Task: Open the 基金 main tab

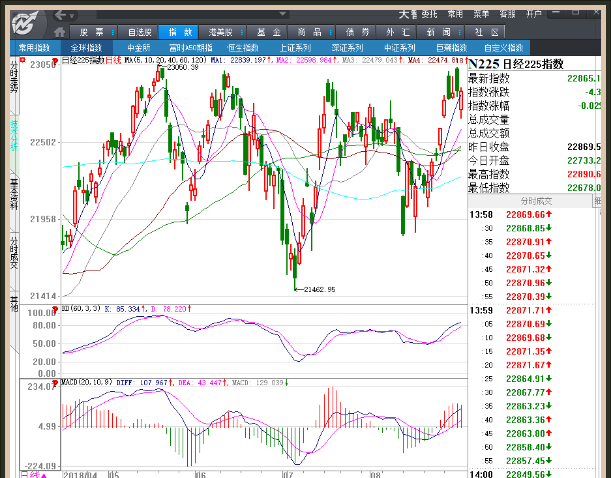Action: click(x=268, y=32)
